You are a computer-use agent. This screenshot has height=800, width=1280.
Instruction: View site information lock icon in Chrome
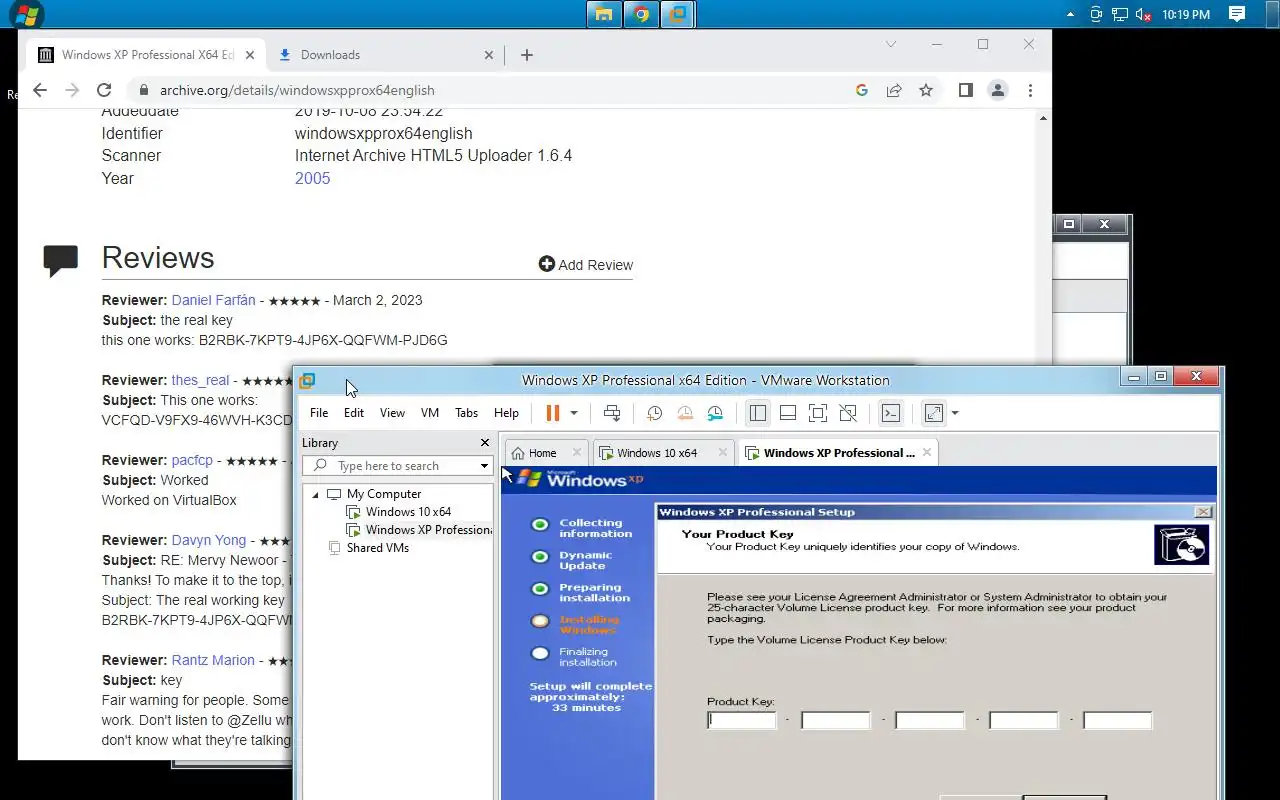point(145,90)
